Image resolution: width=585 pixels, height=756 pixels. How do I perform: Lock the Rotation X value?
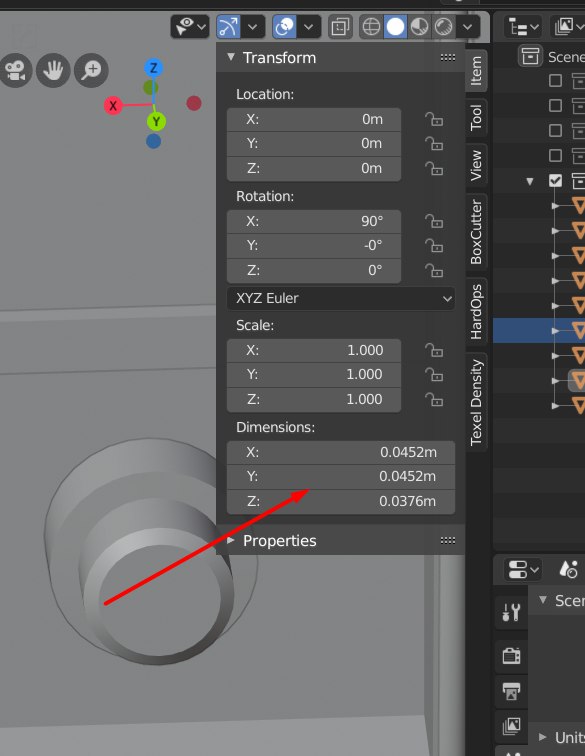434,221
